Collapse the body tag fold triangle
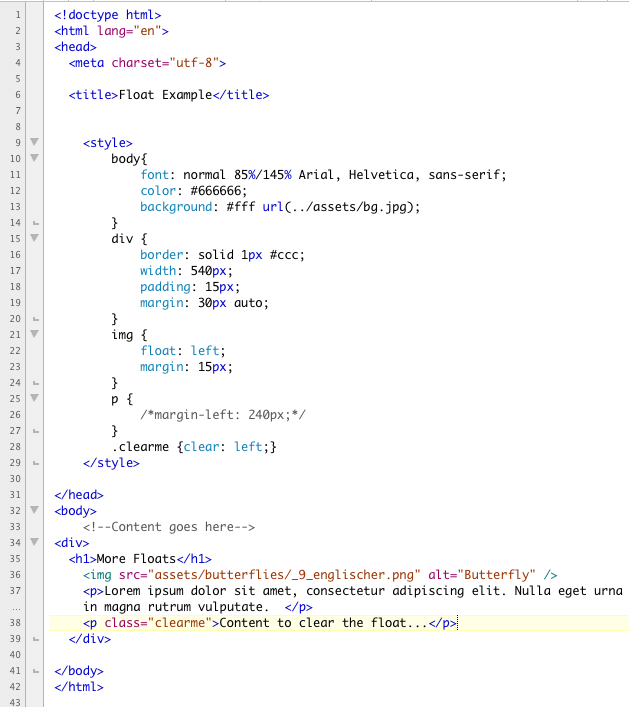The height and width of the screenshot is (707, 629). pyautogui.click(x=35, y=511)
